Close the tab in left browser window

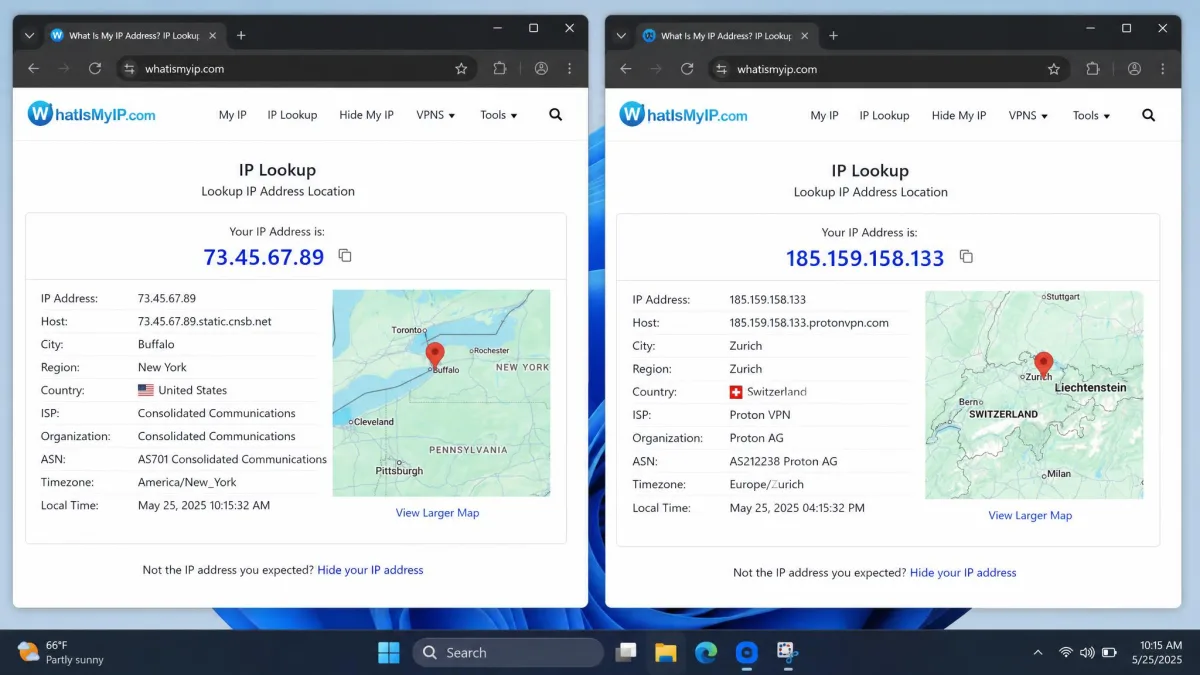click(x=212, y=35)
